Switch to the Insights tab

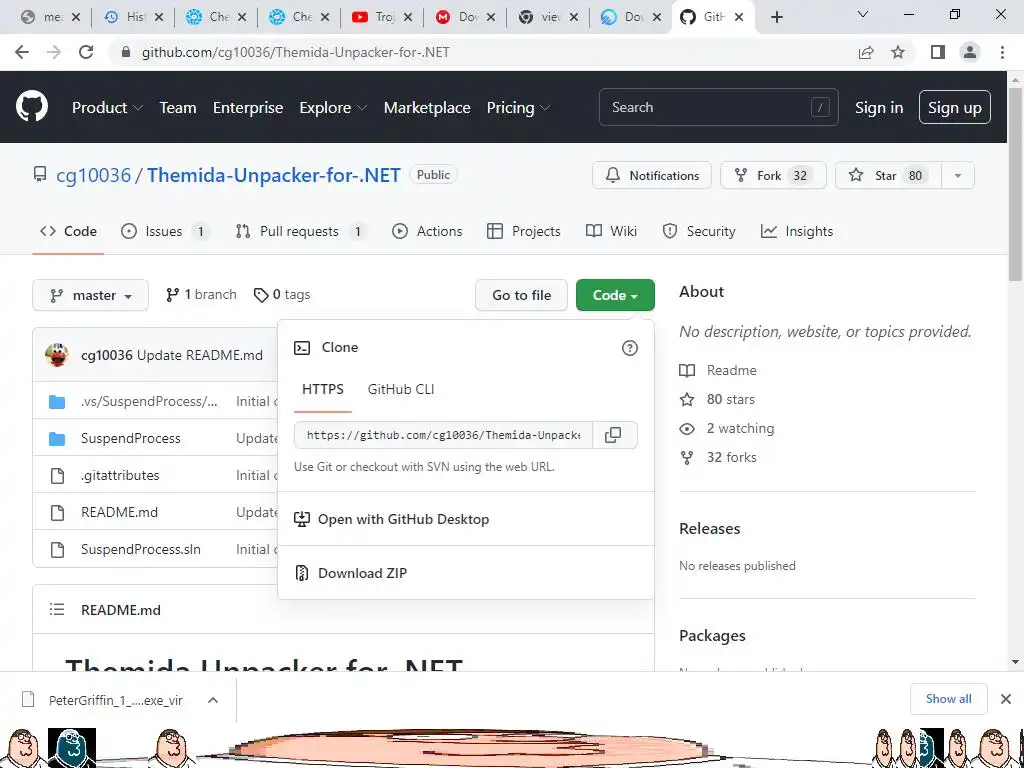797,231
